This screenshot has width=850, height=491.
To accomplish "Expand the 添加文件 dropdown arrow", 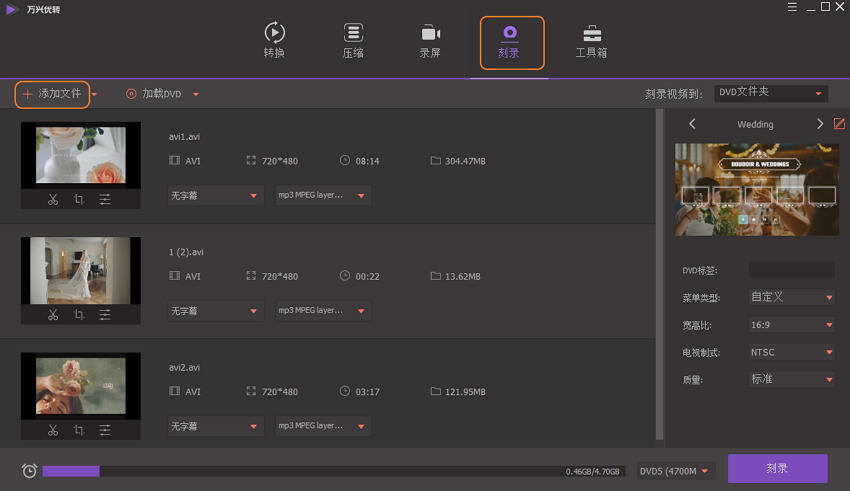I will click(x=94, y=94).
